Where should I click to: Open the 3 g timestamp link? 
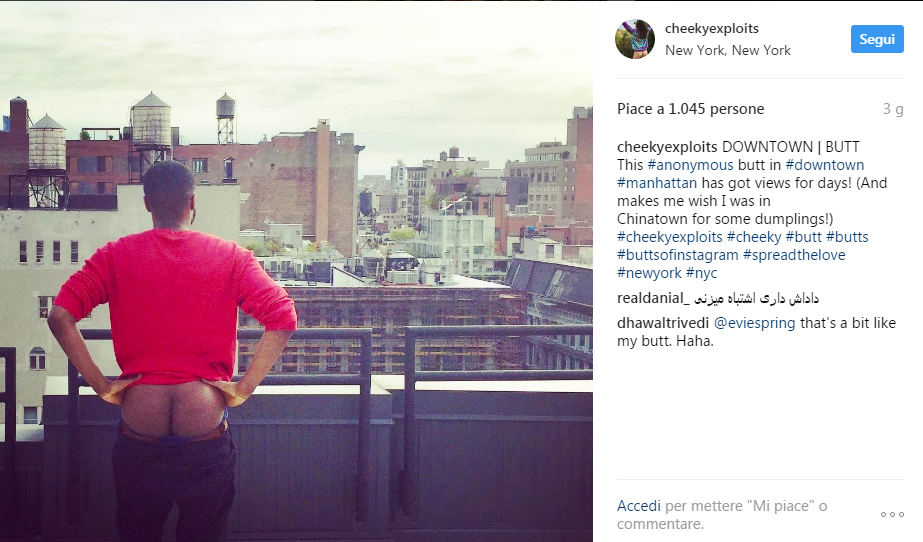coord(893,109)
